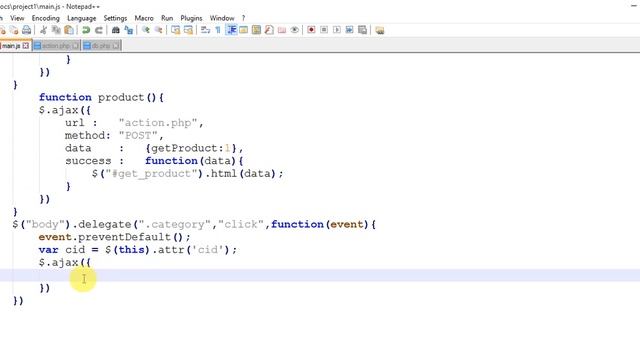Click the Zoom Out magnifier icon

(158, 30)
